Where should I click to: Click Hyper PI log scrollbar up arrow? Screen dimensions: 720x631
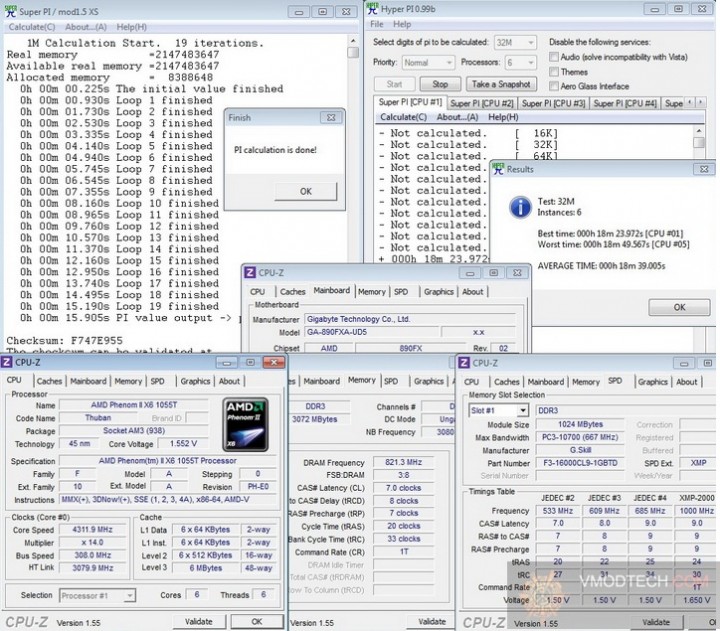698,131
